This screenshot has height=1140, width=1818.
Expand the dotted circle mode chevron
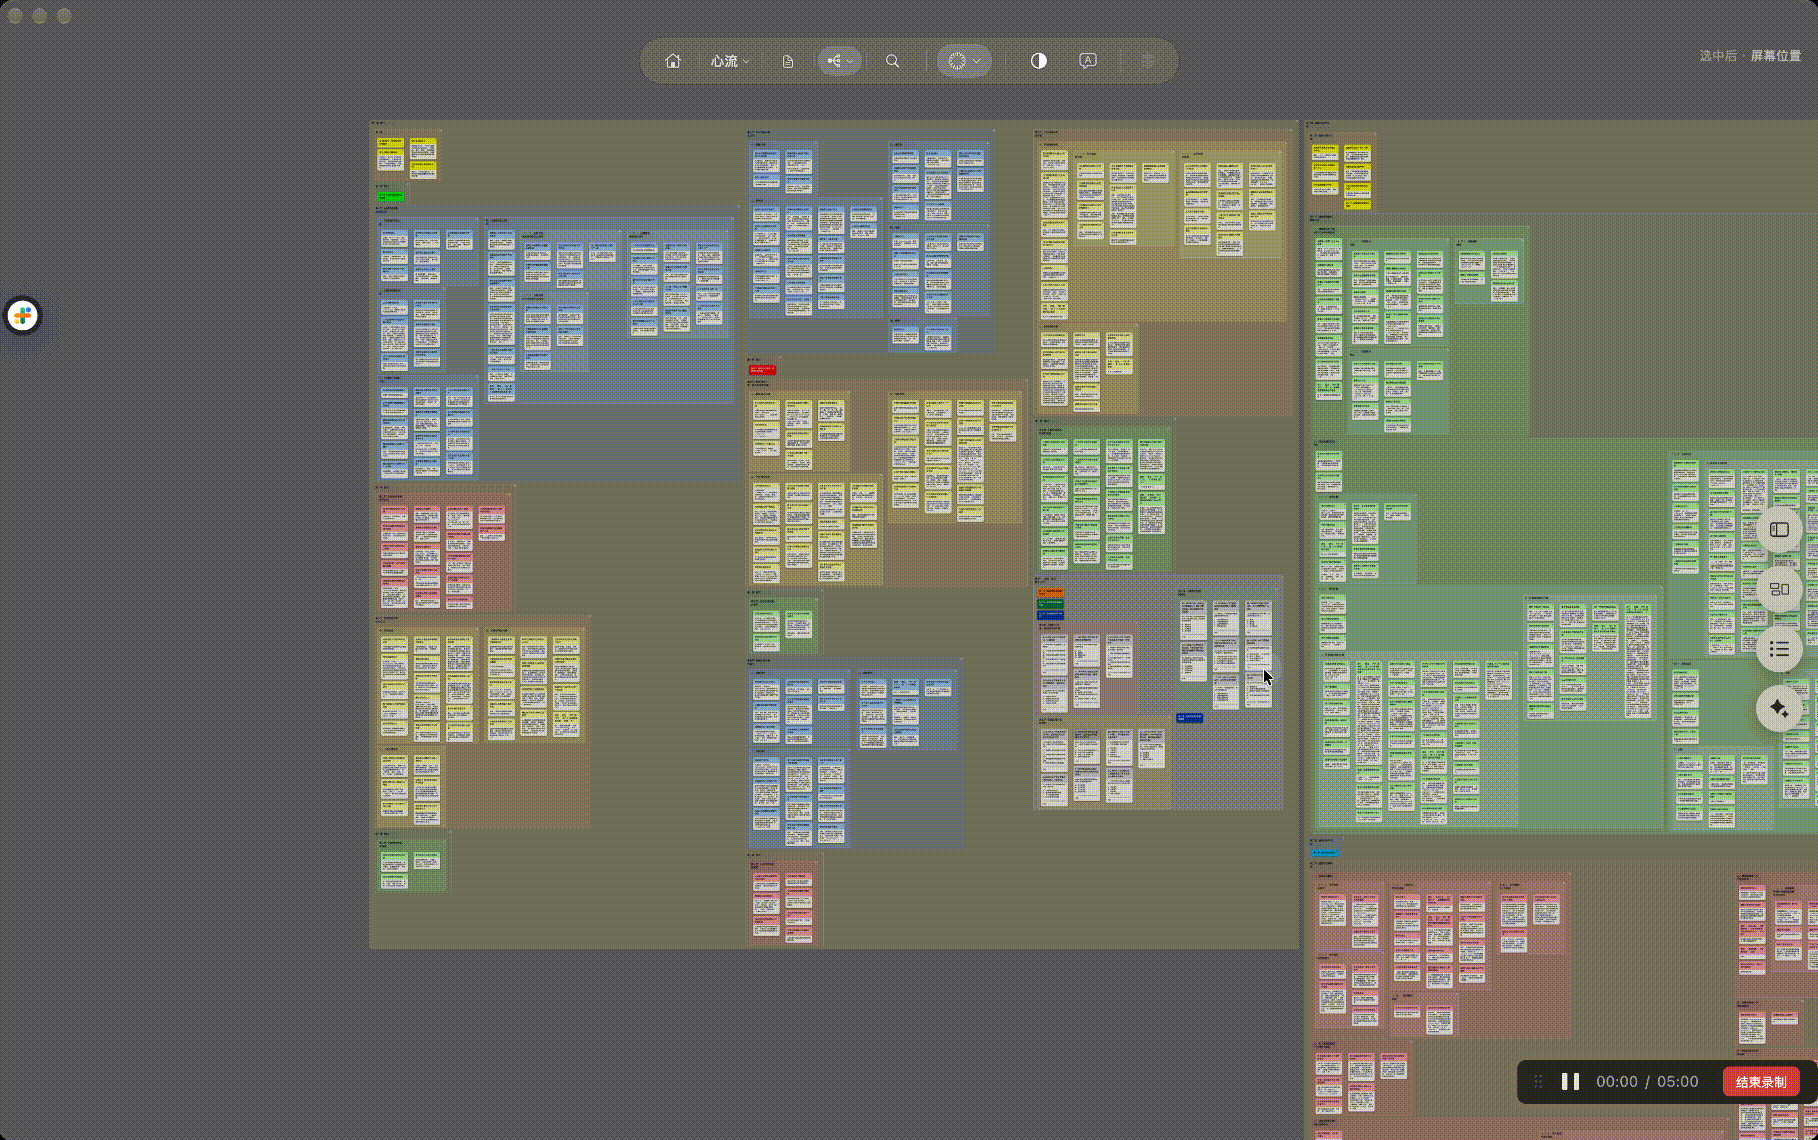(977, 61)
